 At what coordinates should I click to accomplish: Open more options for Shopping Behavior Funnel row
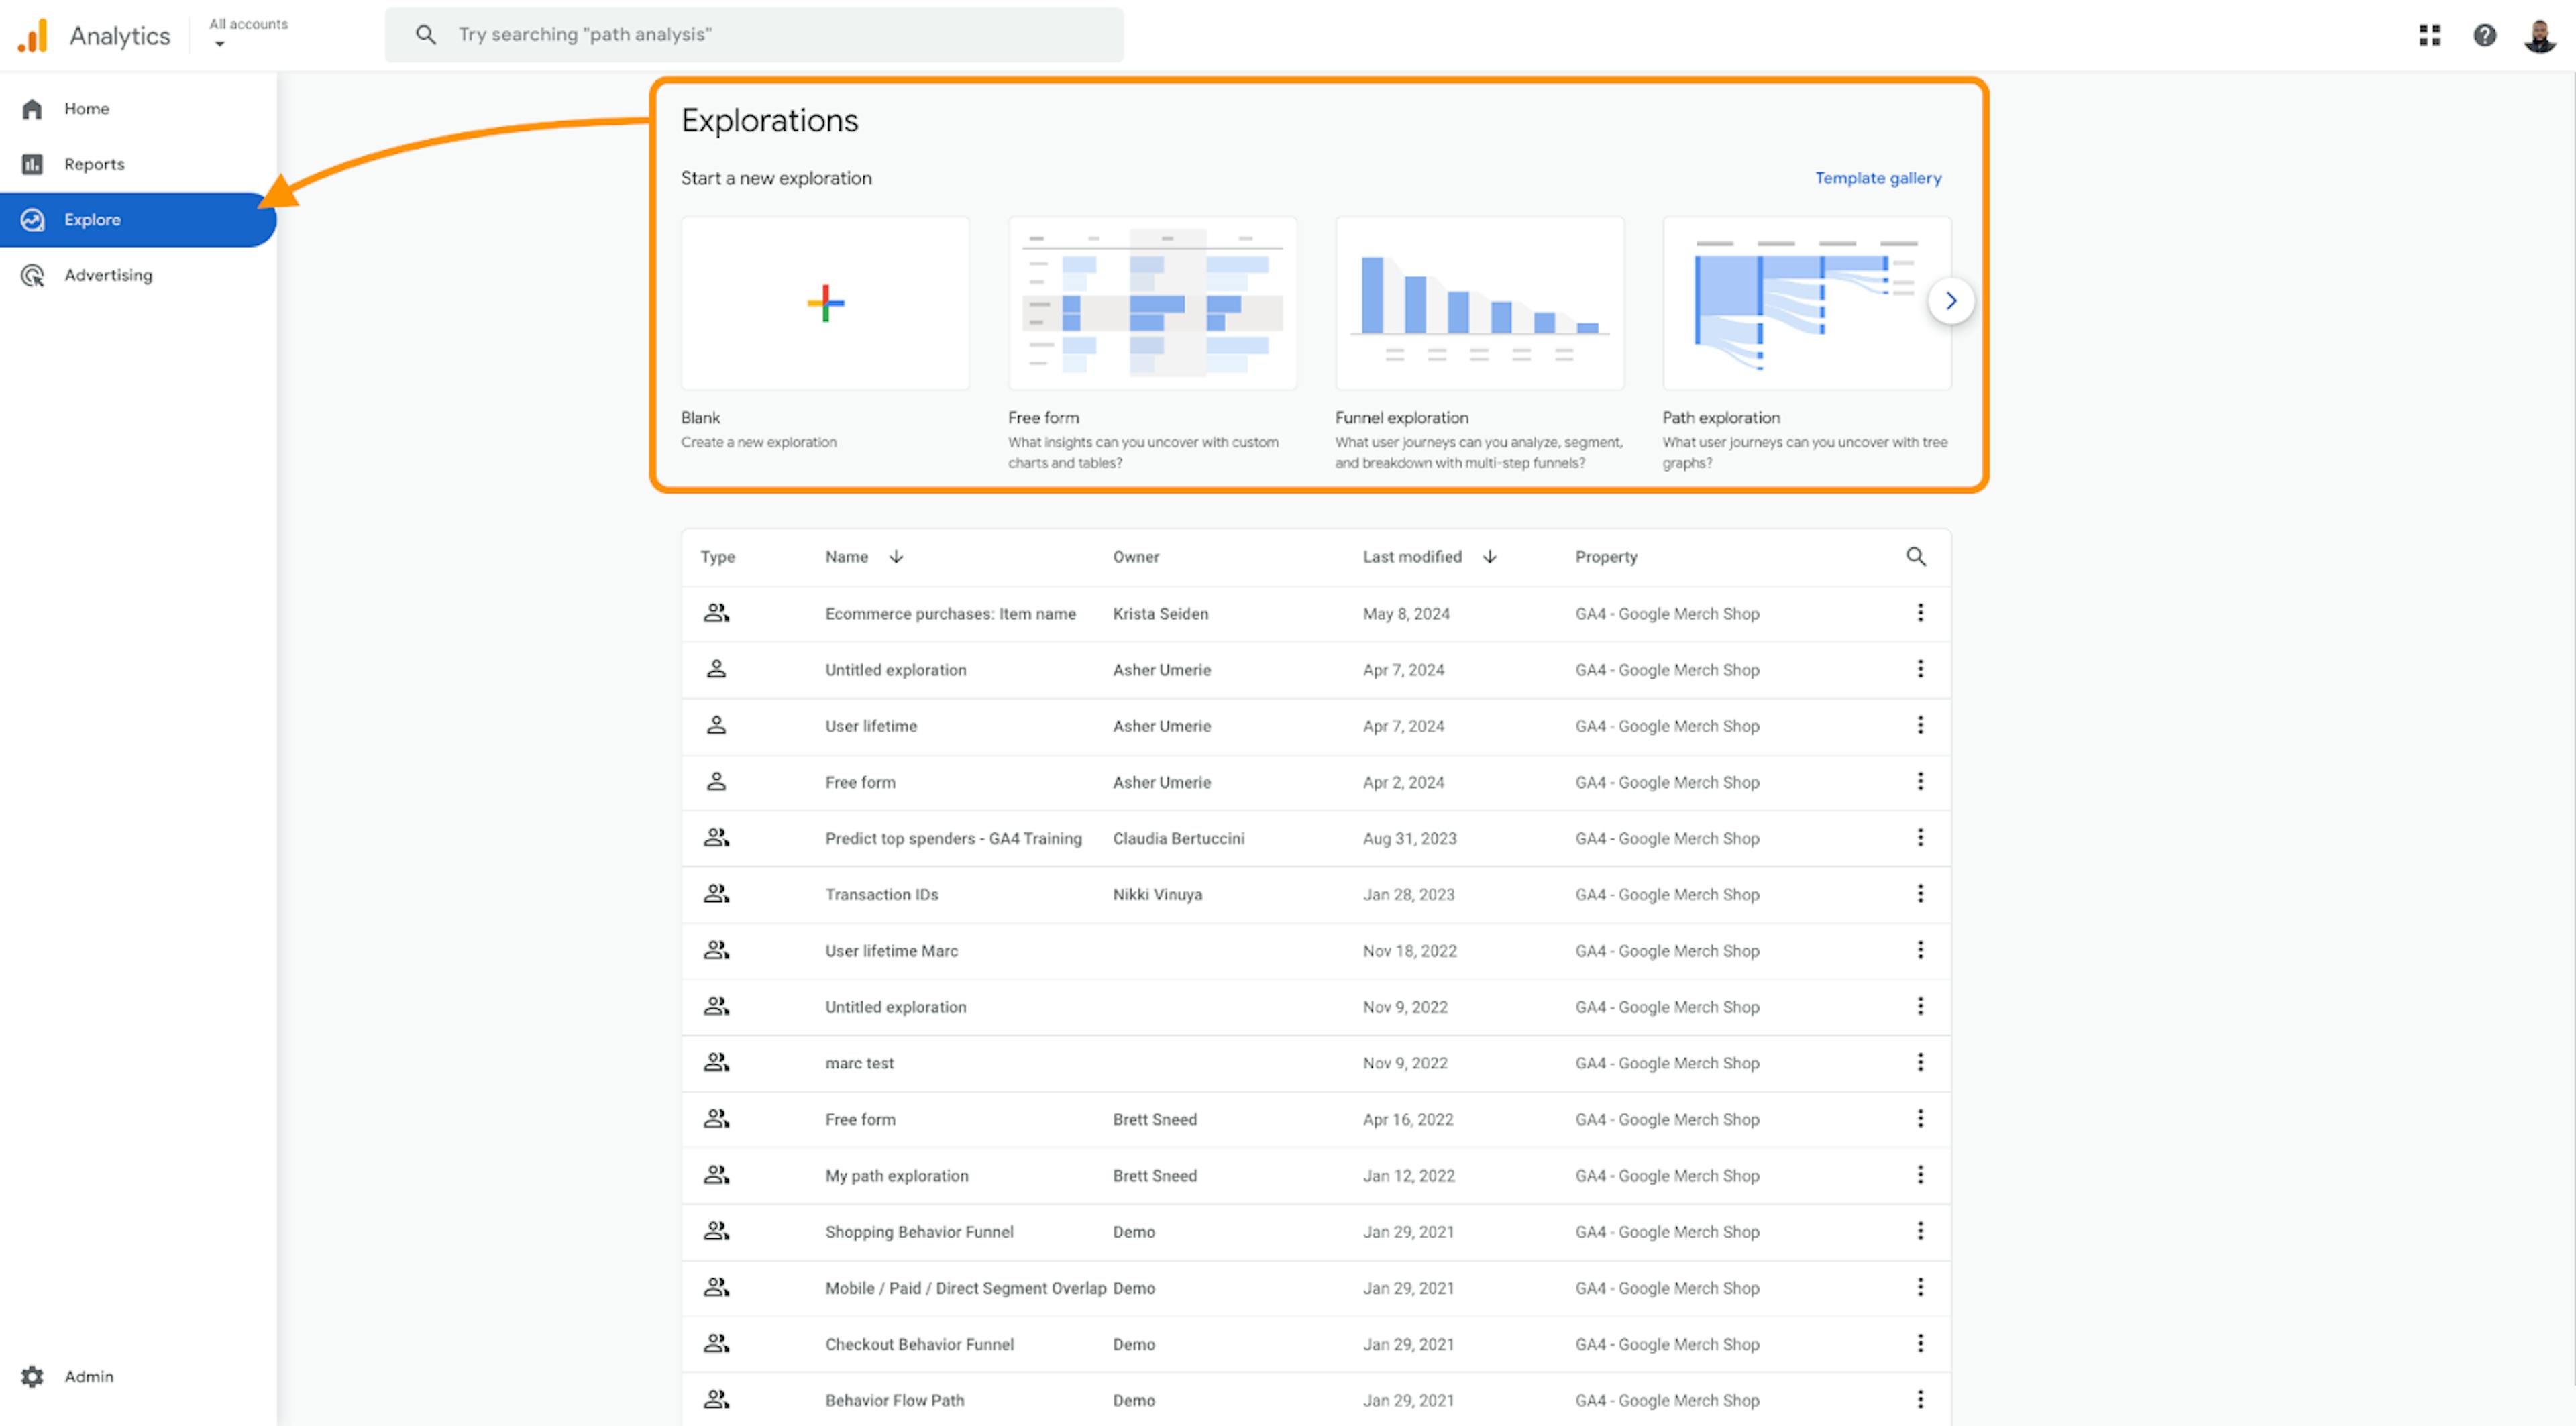[x=1919, y=1231]
